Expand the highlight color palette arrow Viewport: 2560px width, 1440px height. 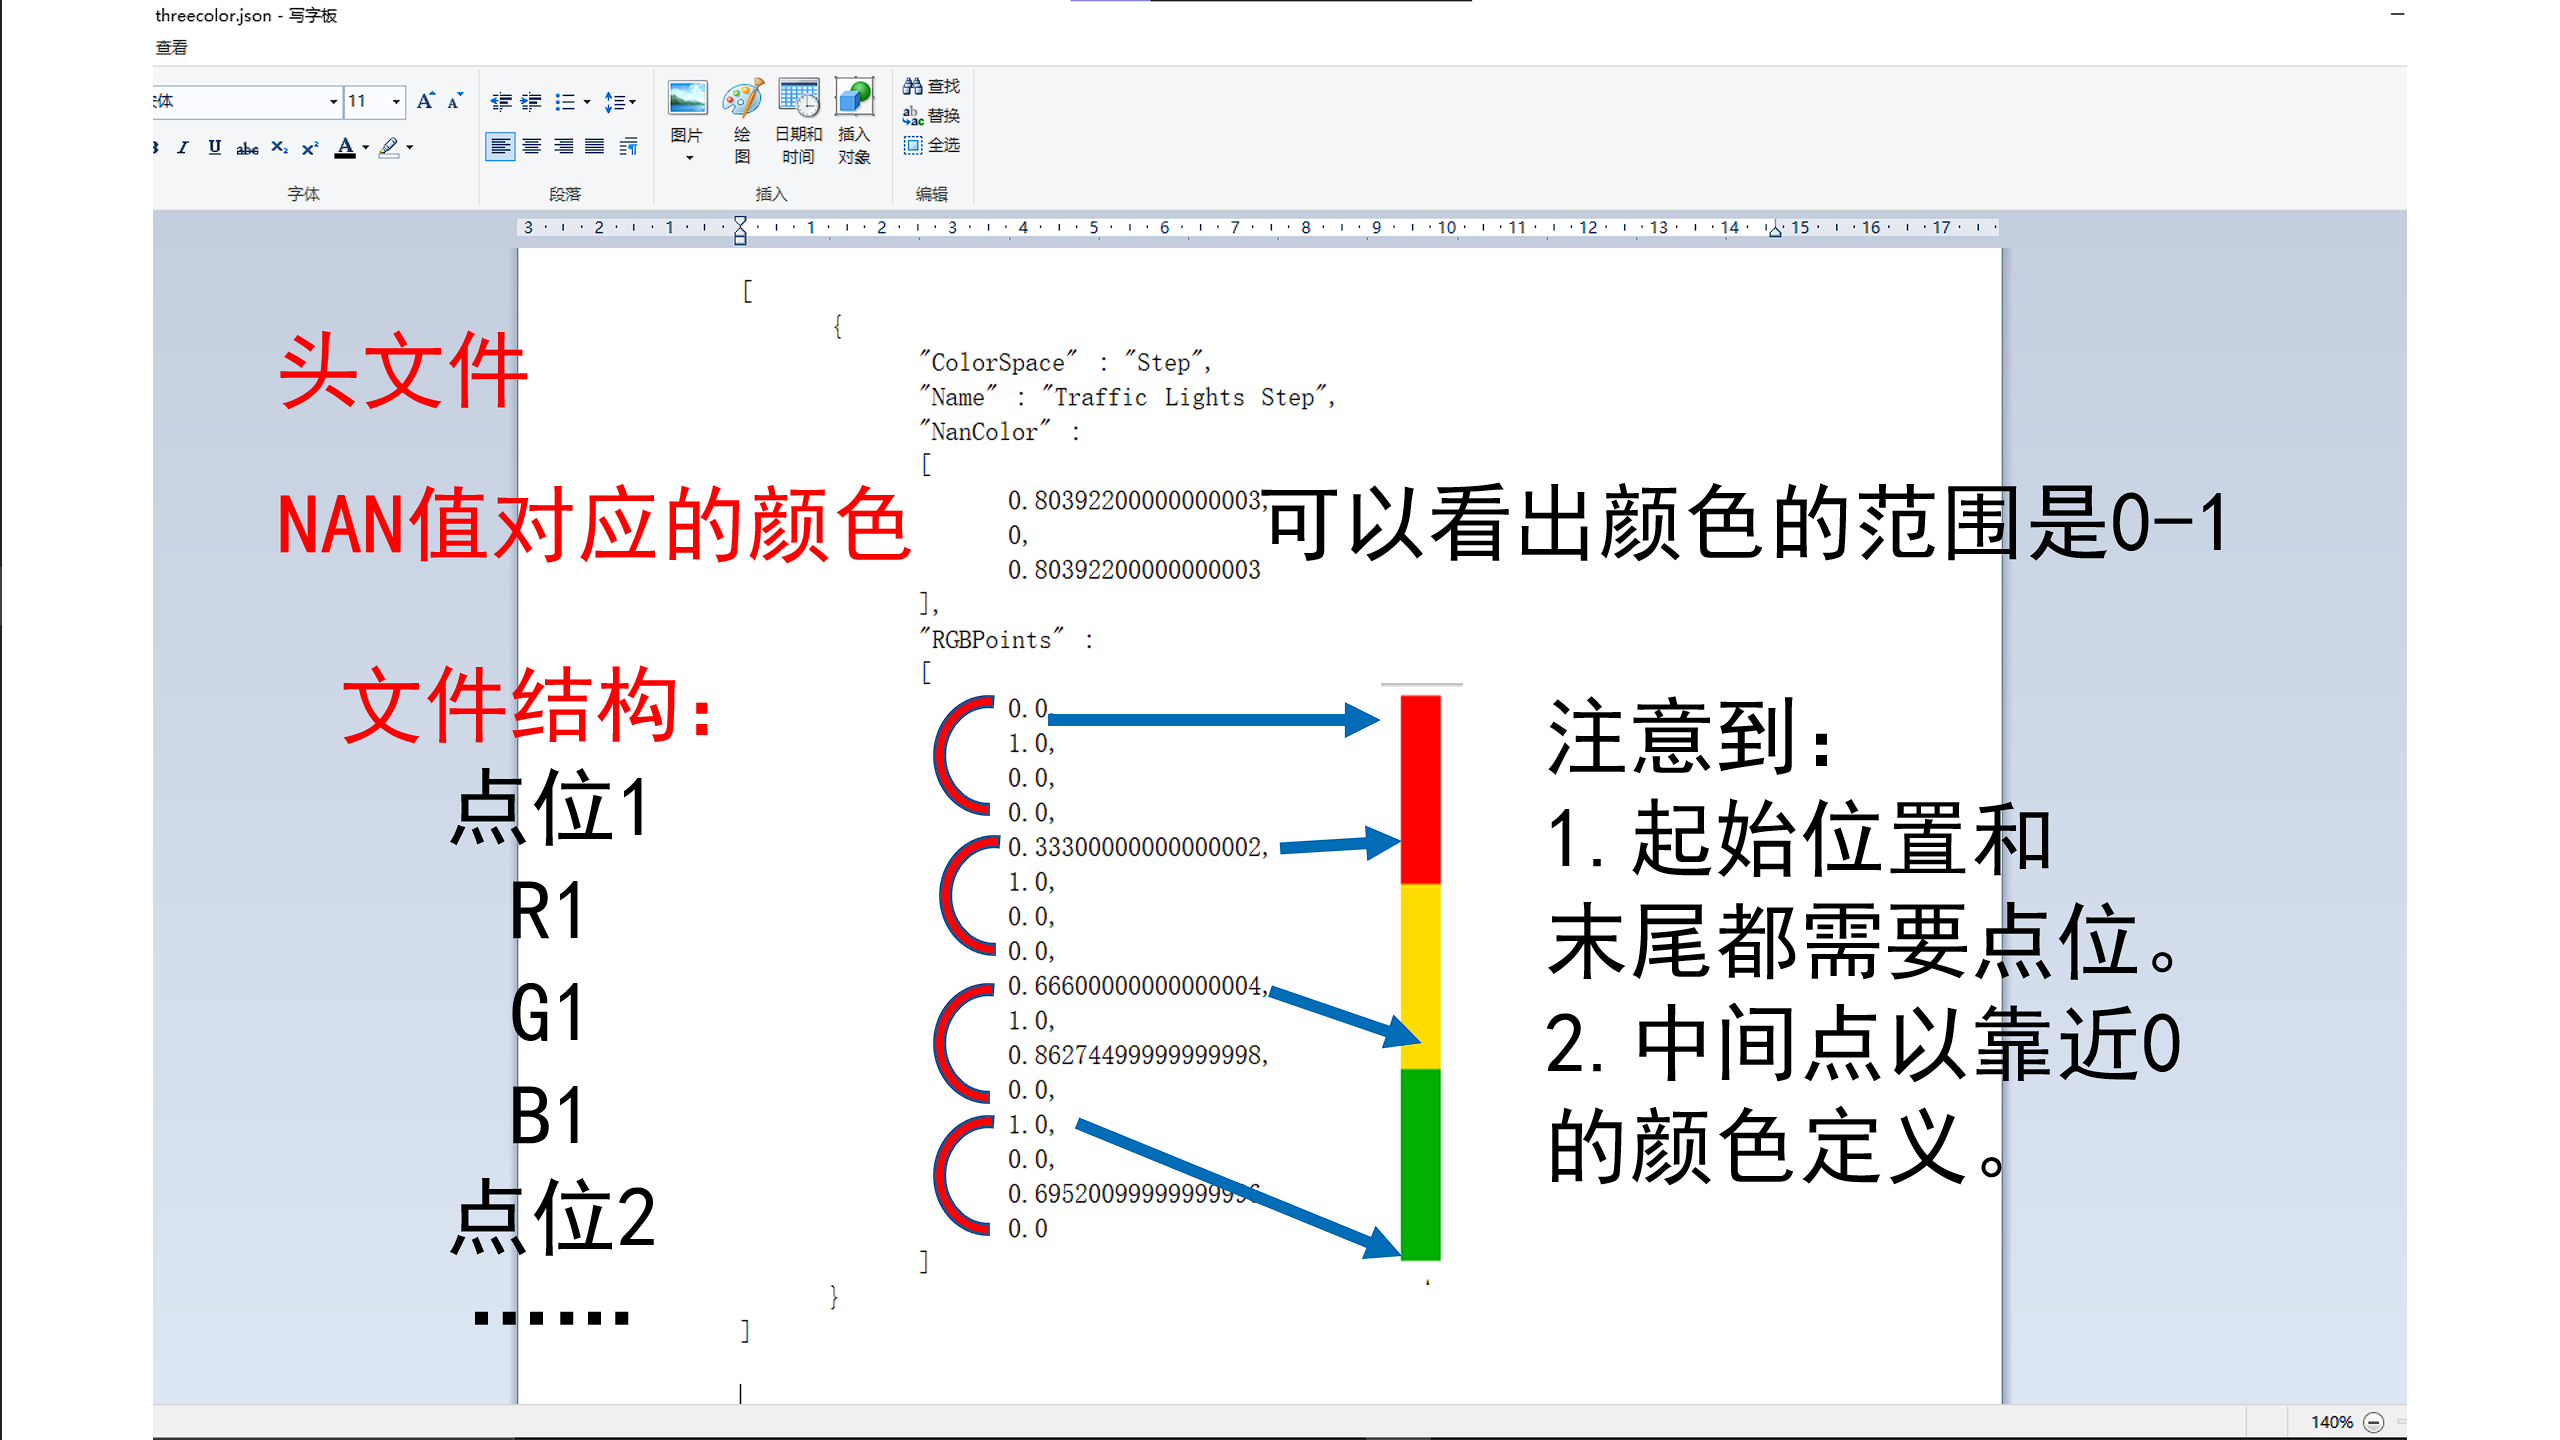tap(410, 148)
